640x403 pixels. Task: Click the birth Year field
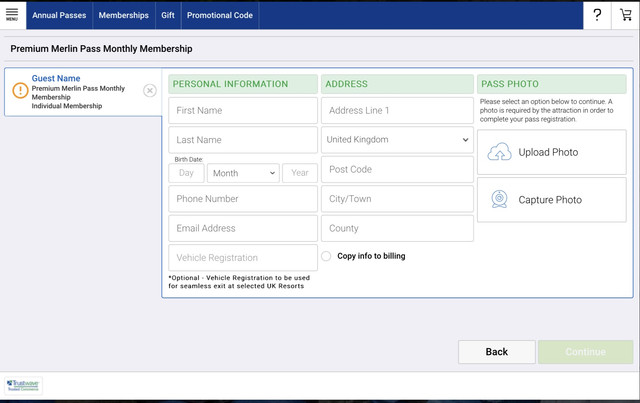pos(300,173)
